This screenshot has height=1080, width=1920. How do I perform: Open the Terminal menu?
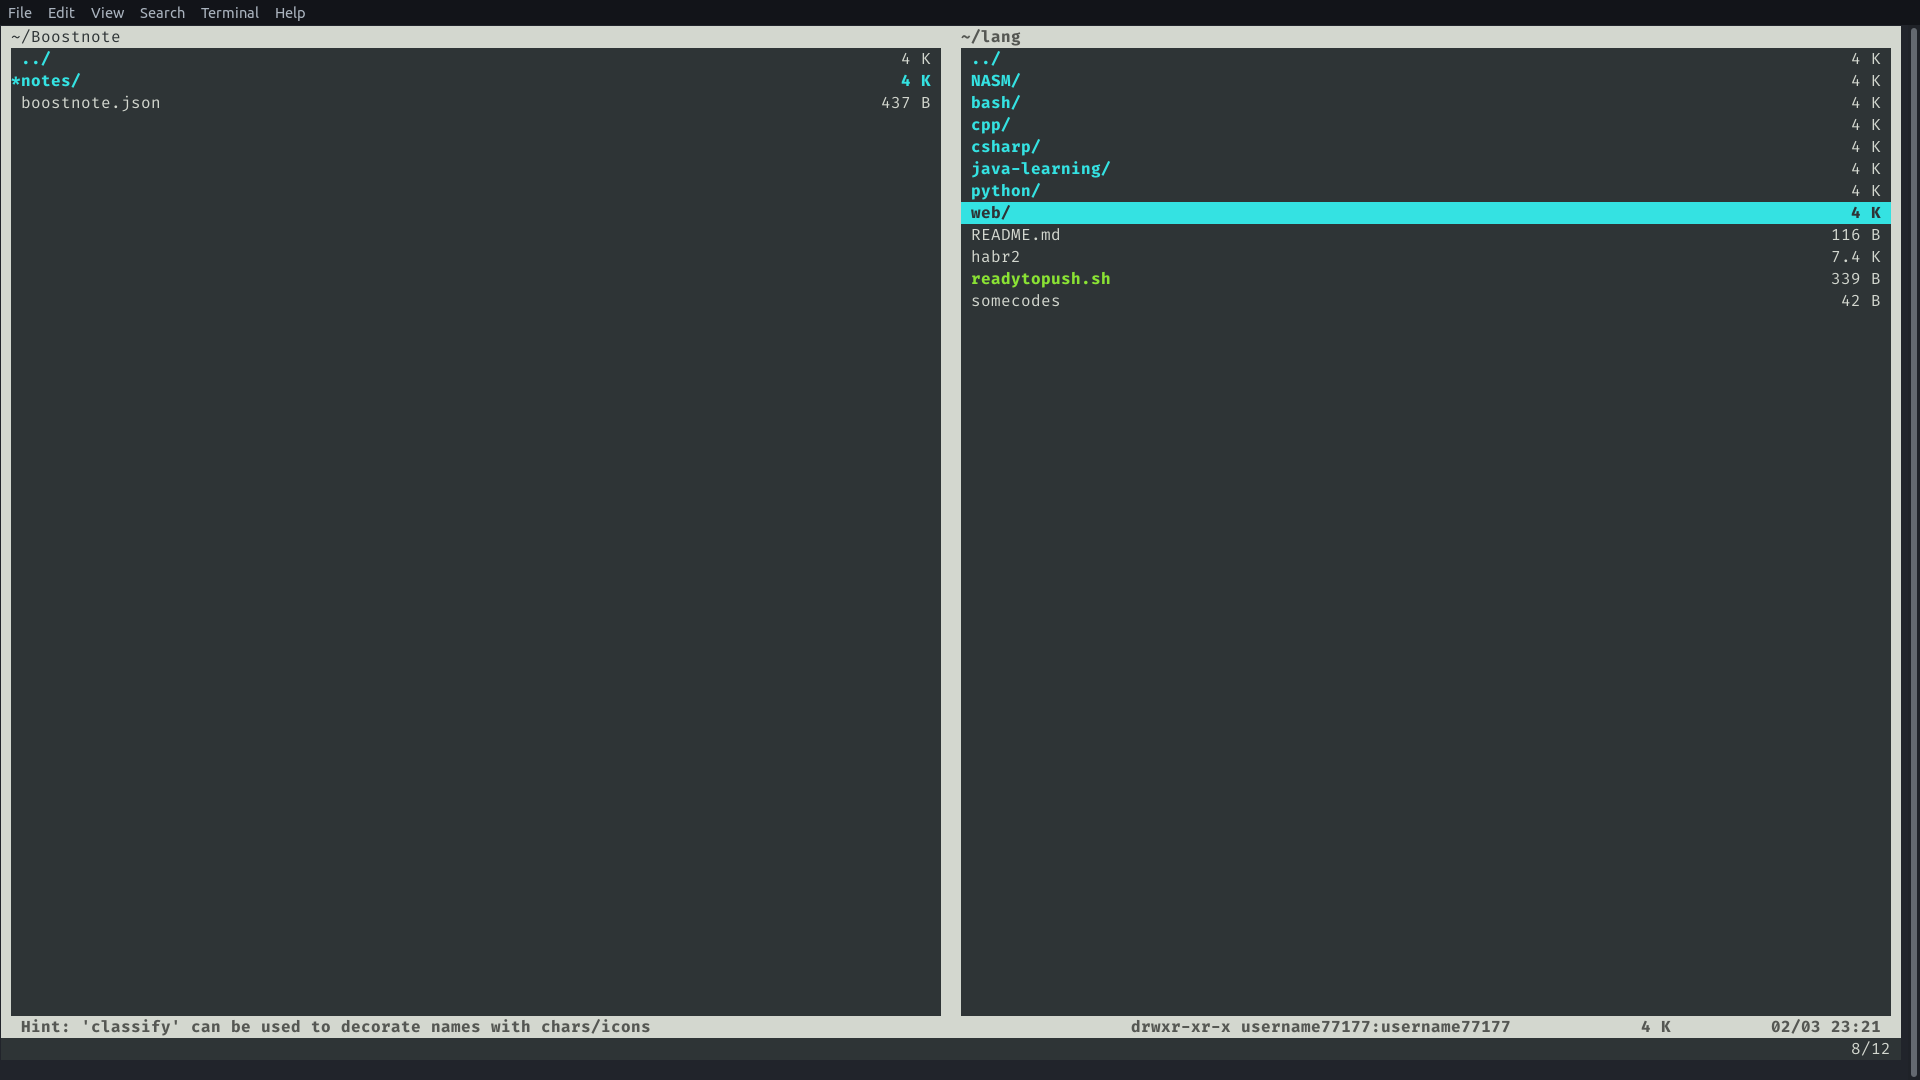pos(229,13)
